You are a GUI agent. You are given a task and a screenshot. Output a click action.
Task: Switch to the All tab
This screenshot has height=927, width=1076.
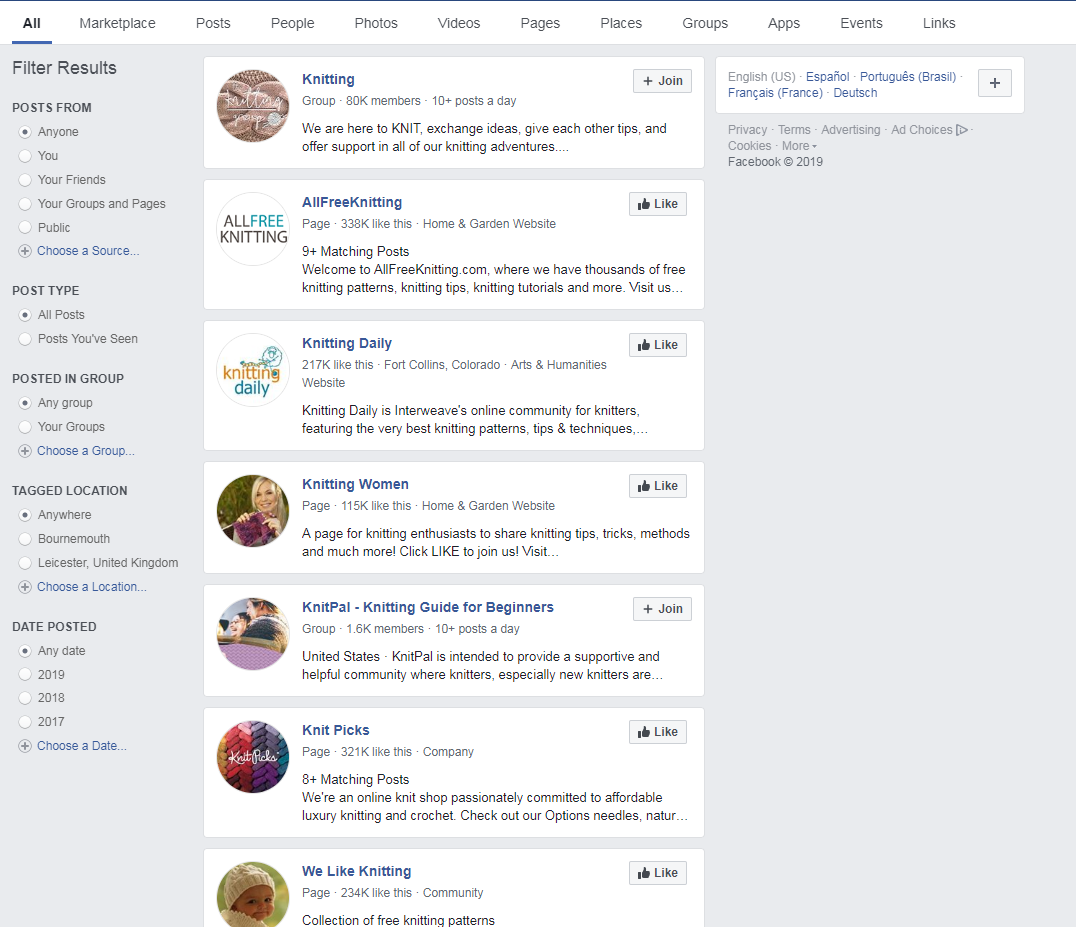coord(32,23)
